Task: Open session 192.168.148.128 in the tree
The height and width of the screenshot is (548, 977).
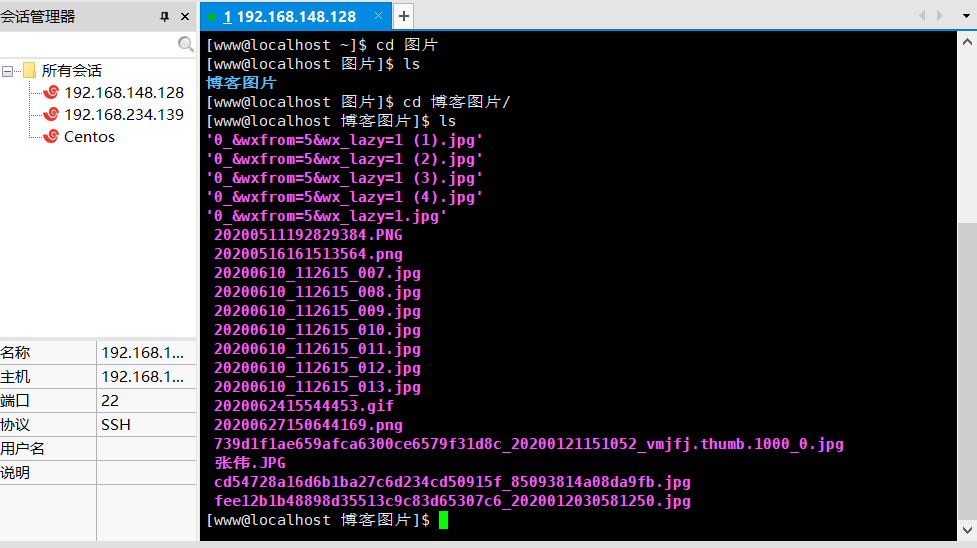Action: (x=123, y=93)
